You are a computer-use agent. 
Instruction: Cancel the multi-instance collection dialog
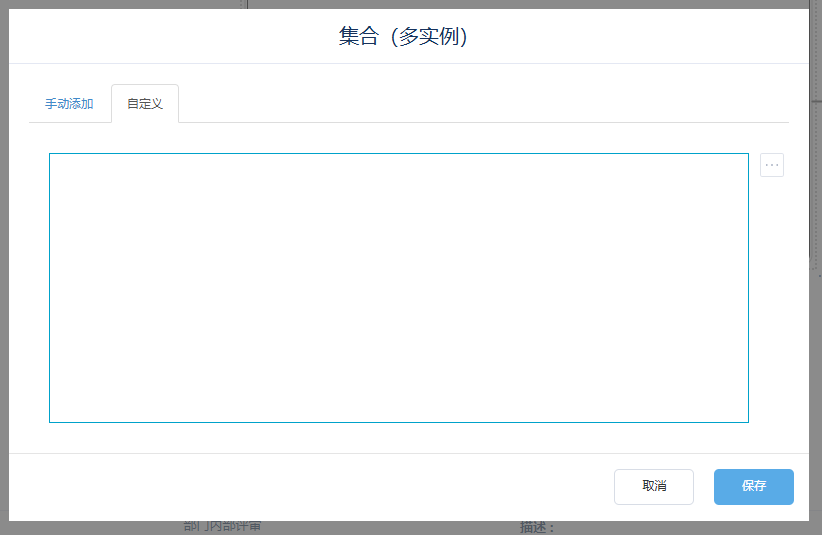(653, 486)
